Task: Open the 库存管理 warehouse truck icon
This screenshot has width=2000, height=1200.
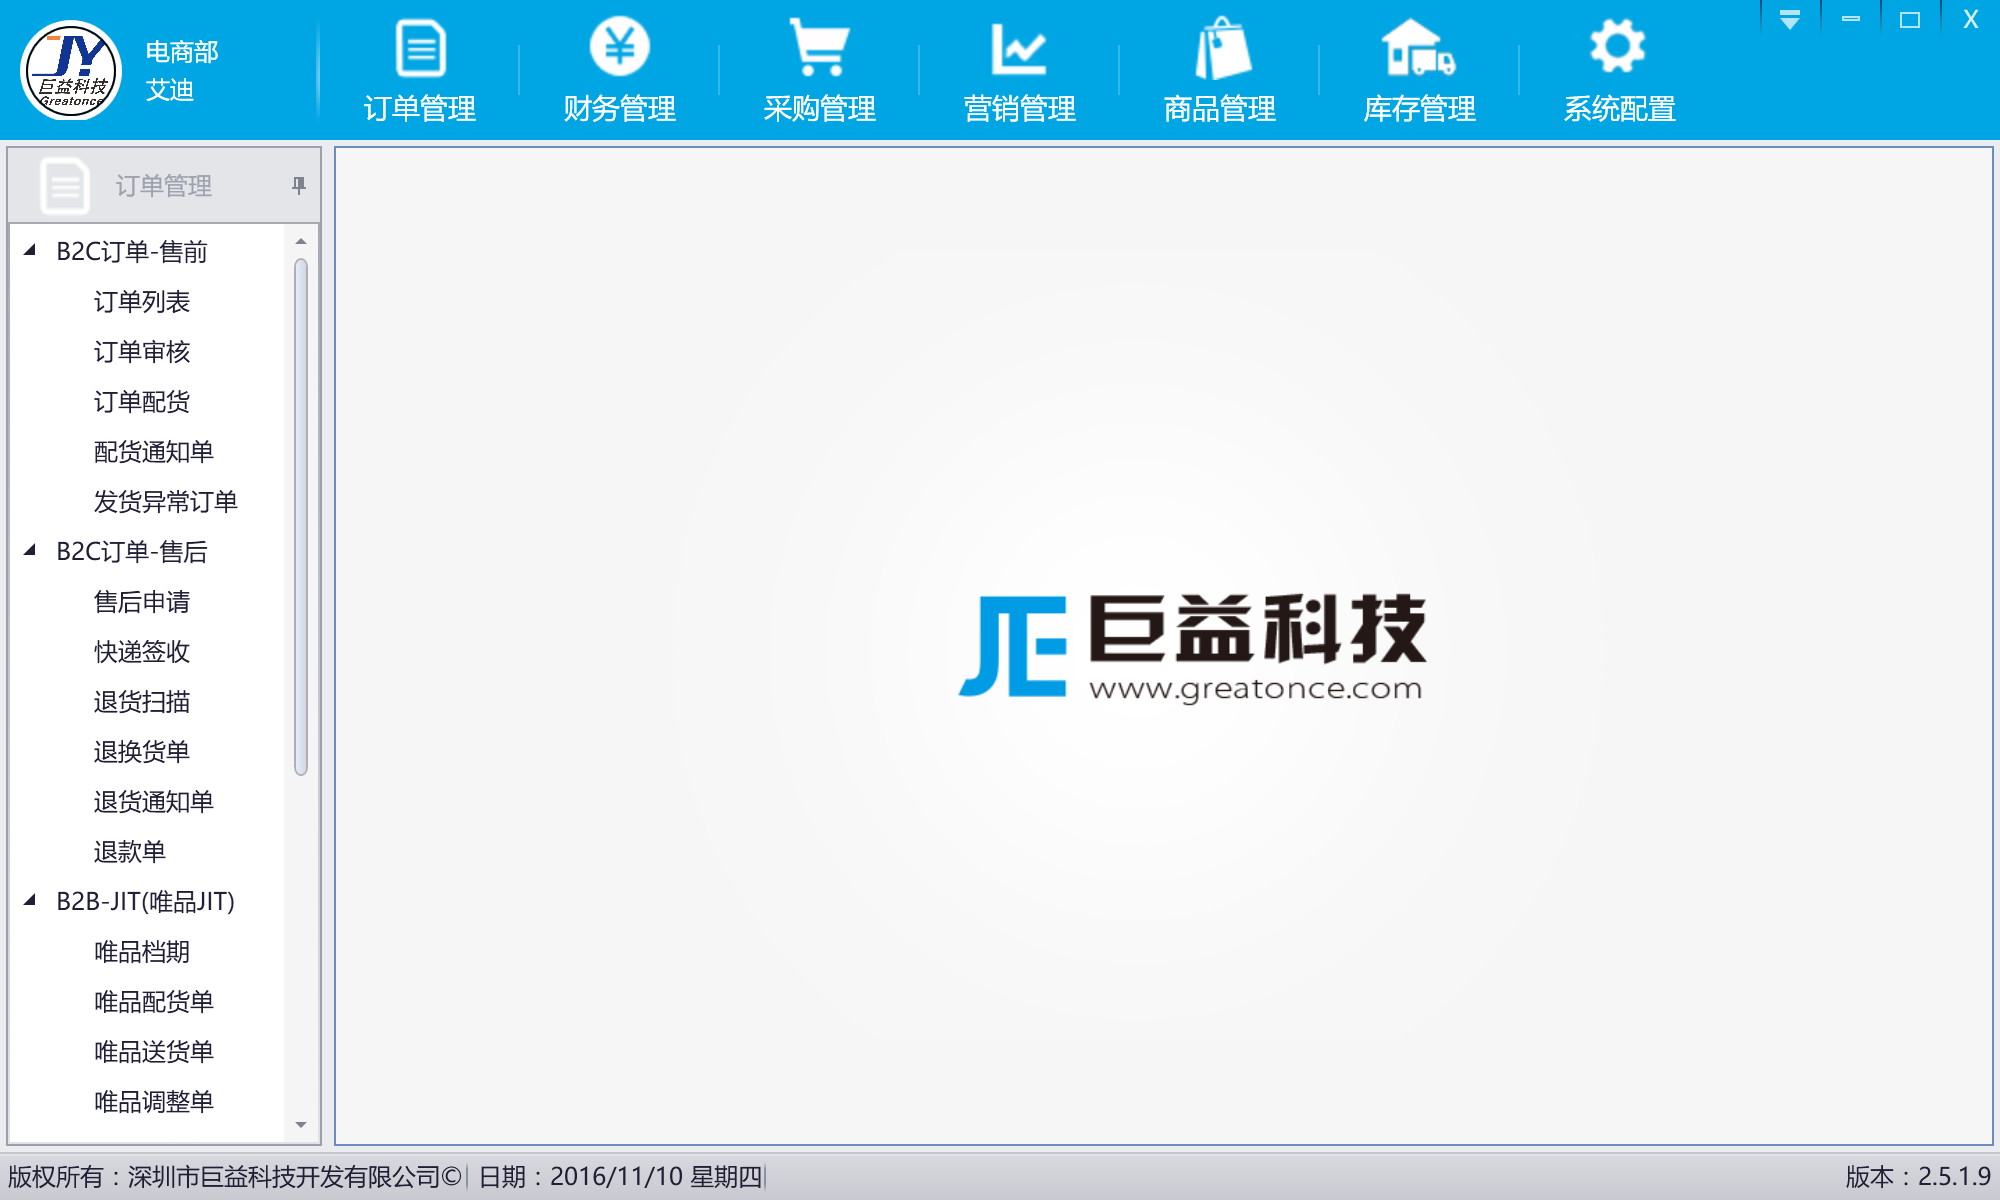Action: (x=1418, y=47)
